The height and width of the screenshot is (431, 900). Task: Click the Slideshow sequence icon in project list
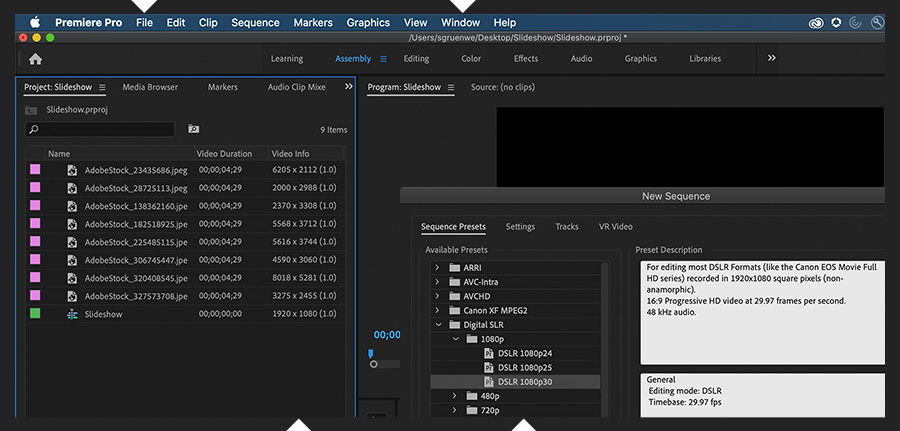click(x=72, y=314)
